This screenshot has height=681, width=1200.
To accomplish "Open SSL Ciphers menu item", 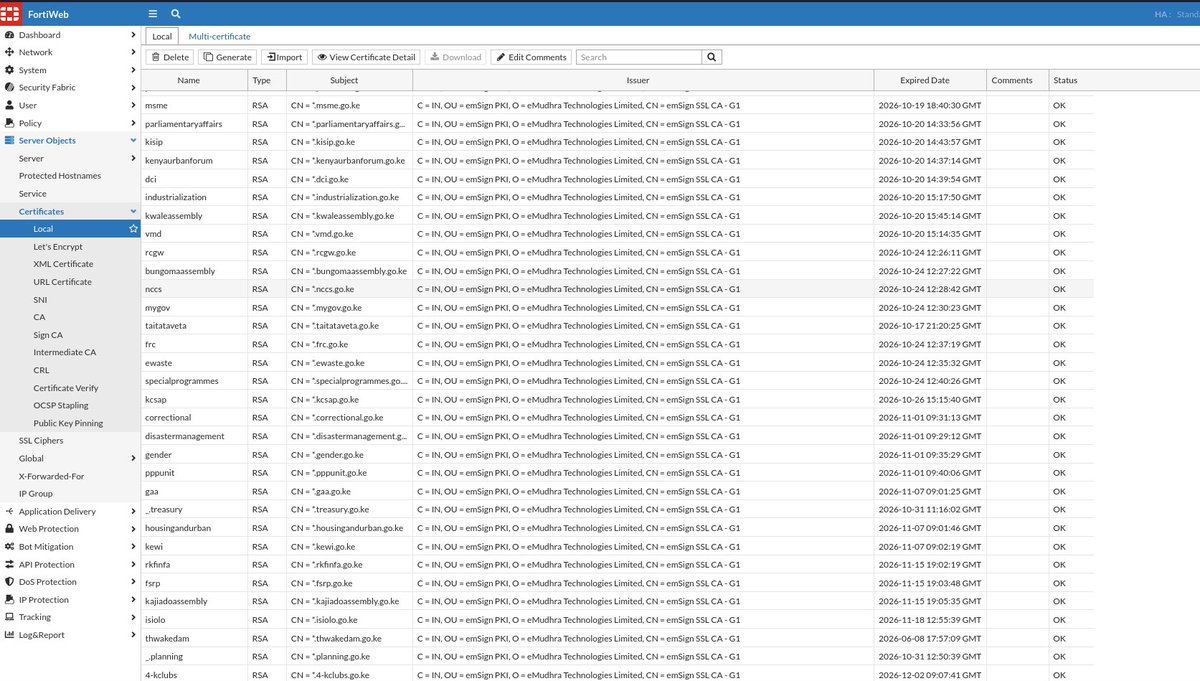I will pyautogui.click(x=41, y=441).
